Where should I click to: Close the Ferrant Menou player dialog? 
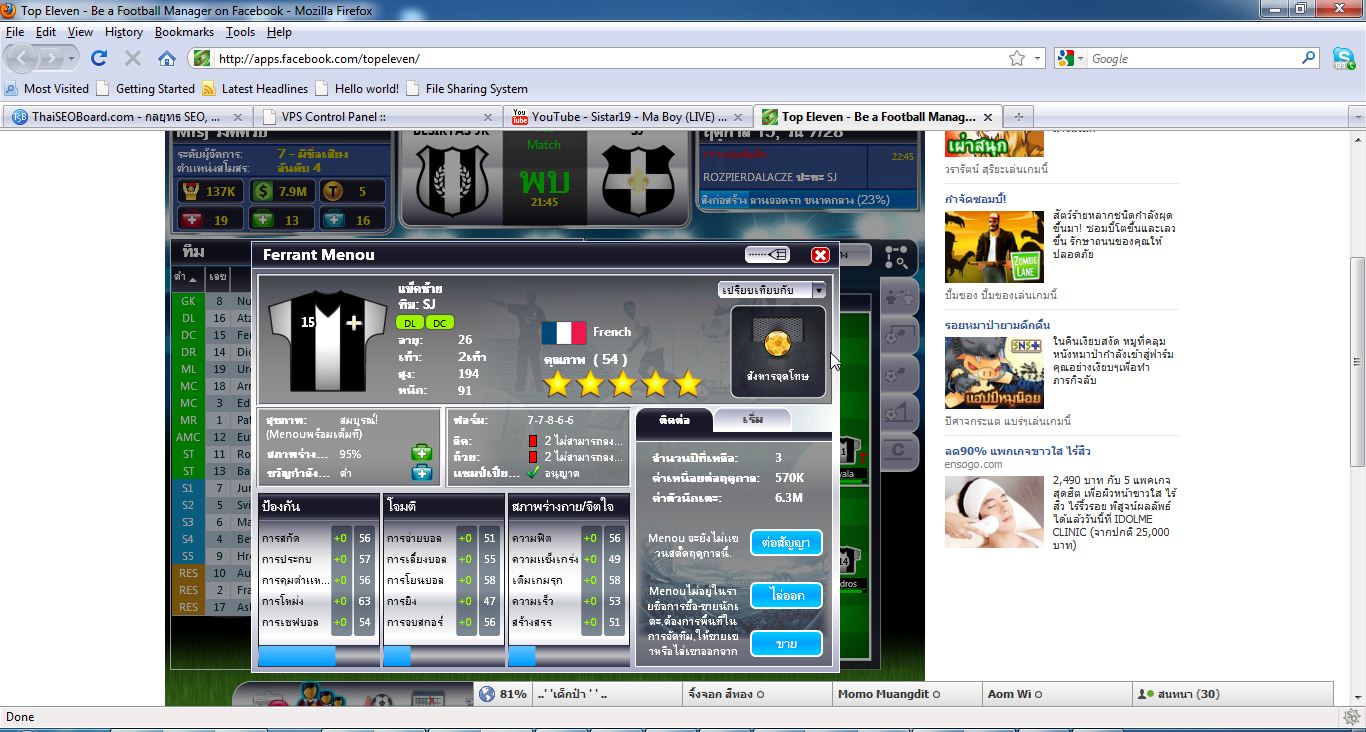[820, 255]
